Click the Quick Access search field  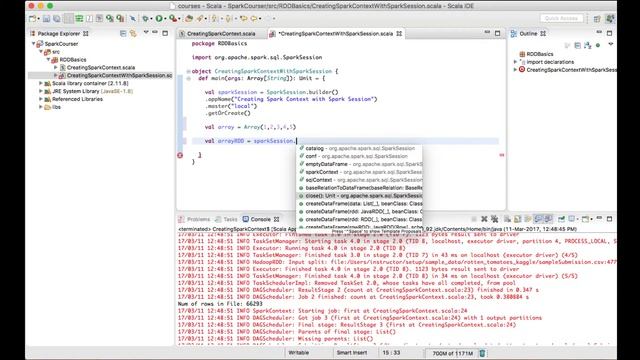tap(561, 18)
